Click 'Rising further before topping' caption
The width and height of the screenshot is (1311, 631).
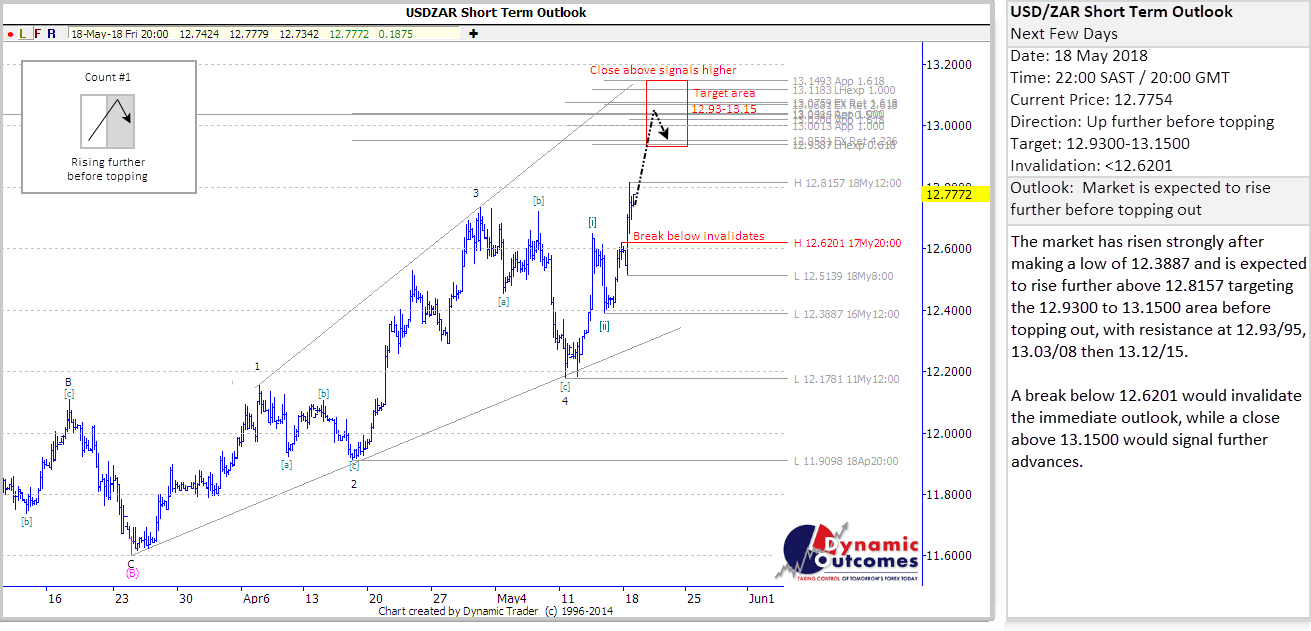pyautogui.click(x=108, y=169)
